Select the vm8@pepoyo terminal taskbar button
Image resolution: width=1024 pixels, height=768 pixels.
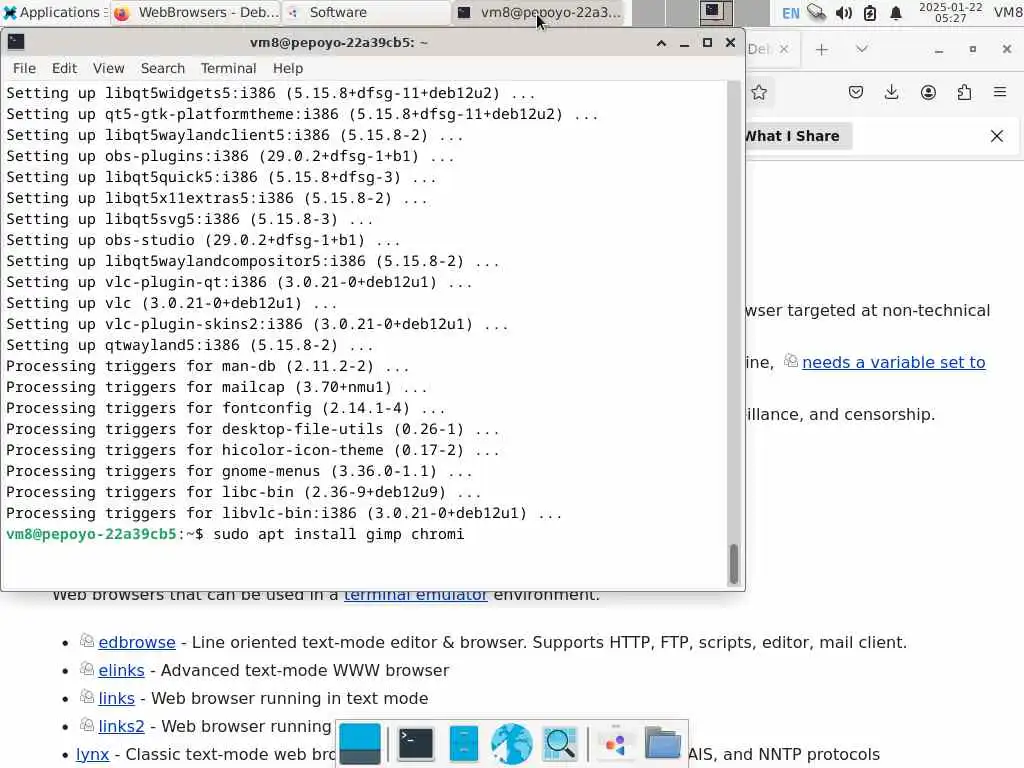[x=538, y=12]
